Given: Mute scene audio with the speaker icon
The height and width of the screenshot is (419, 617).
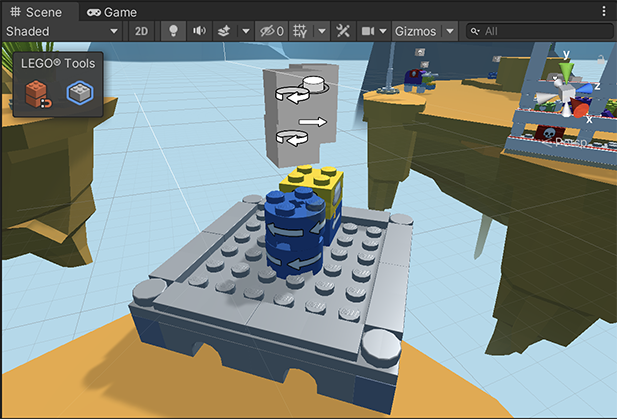Looking at the screenshot, I should (199, 31).
